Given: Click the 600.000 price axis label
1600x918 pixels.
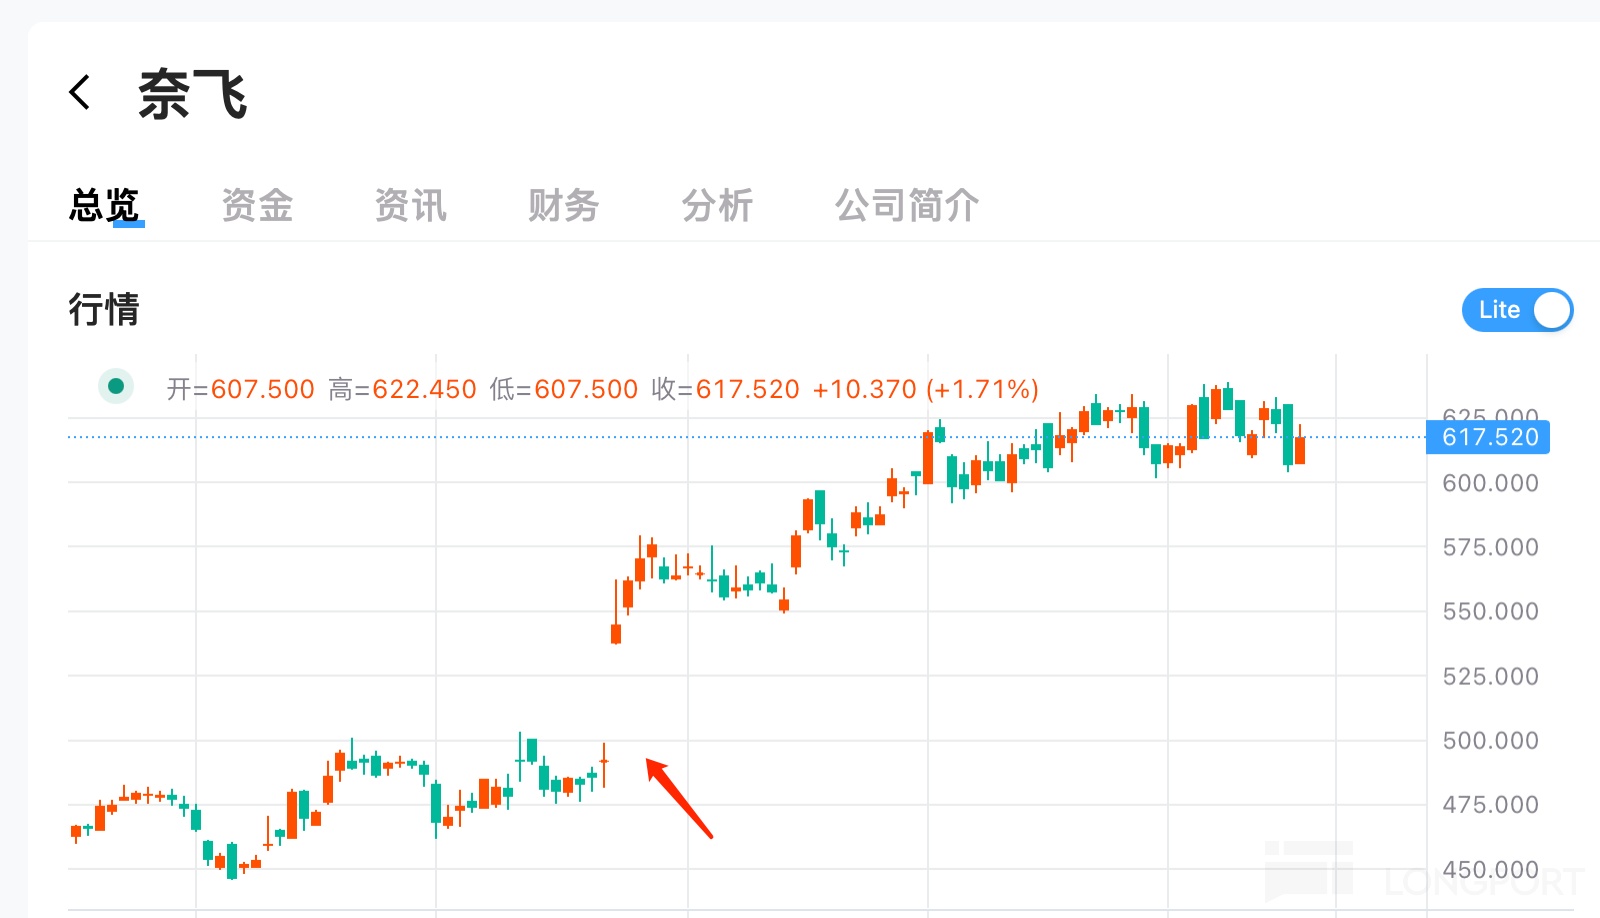Looking at the screenshot, I should coord(1490,483).
